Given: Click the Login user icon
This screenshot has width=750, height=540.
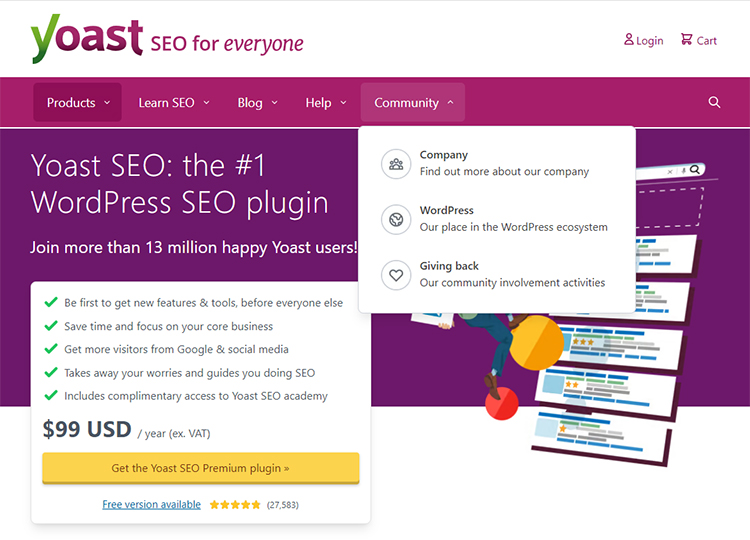Looking at the screenshot, I should [x=629, y=39].
